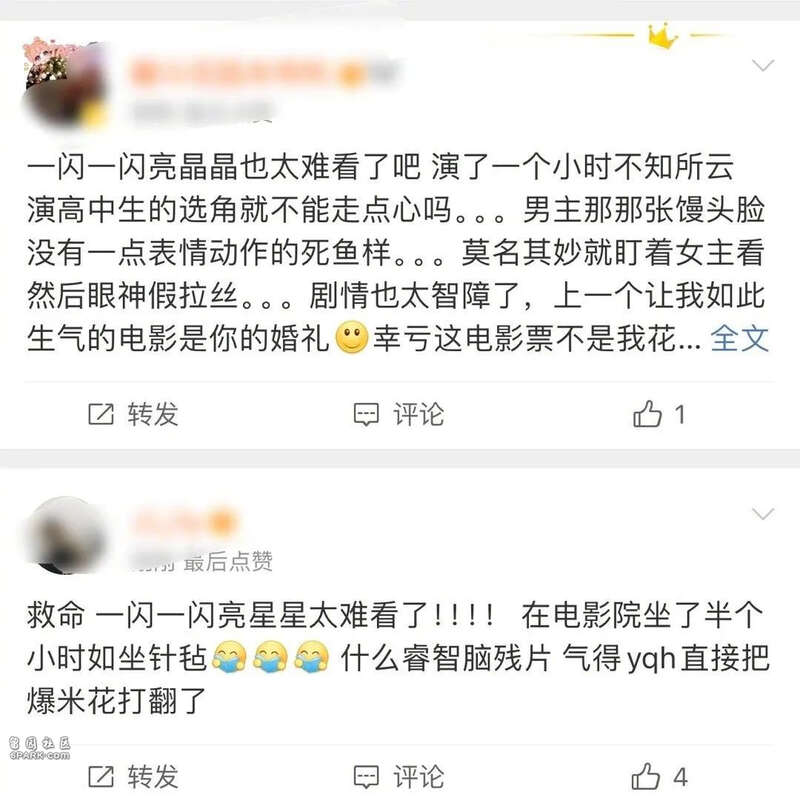The height and width of the screenshot is (809, 800).
Task: Expand full text via 全文 link
Action: (x=740, y=338)
